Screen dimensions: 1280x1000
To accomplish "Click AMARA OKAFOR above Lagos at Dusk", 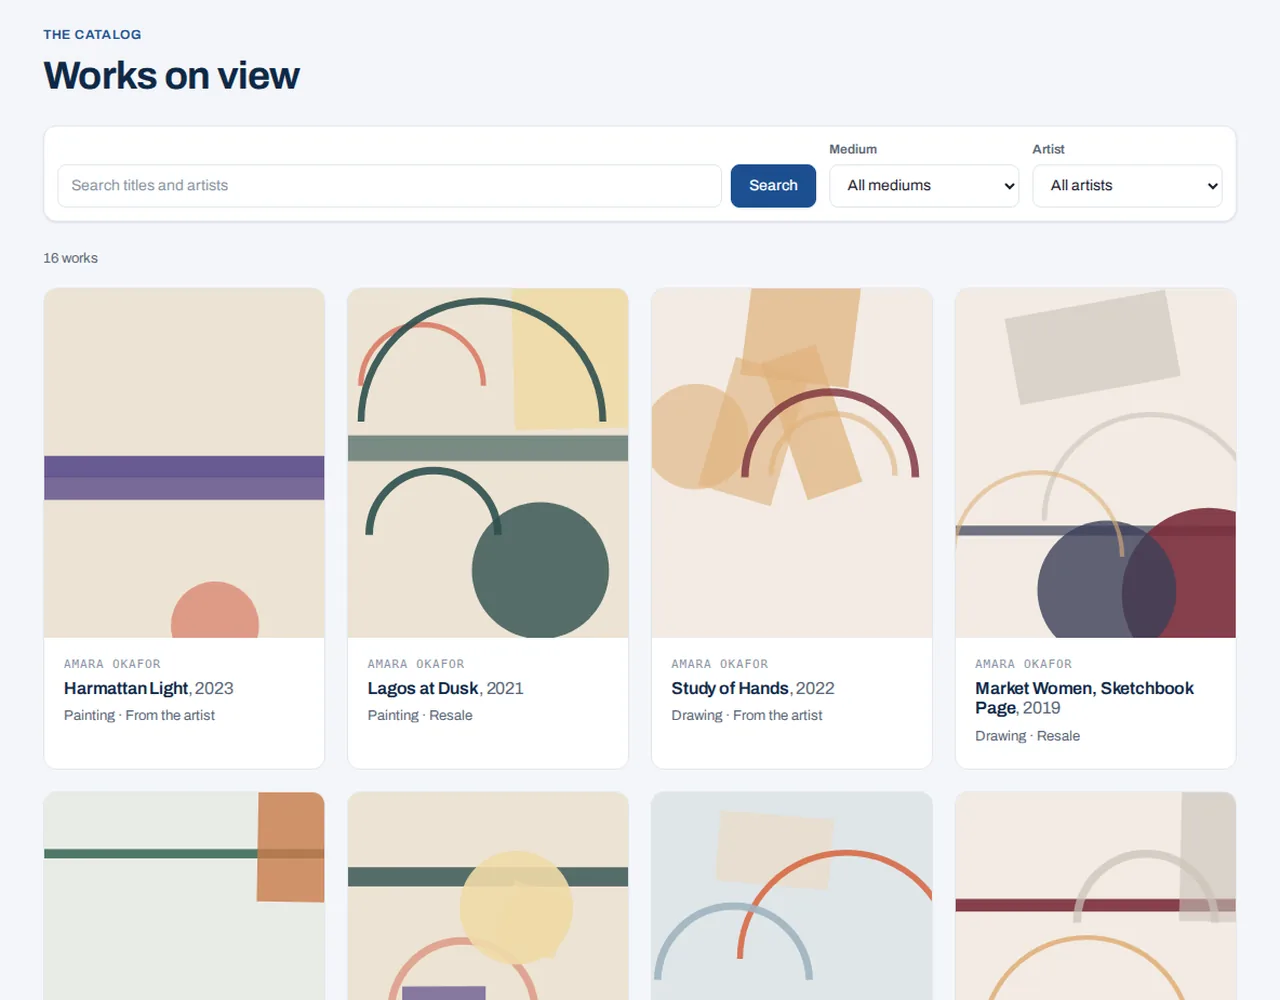I will coord(416,664).
